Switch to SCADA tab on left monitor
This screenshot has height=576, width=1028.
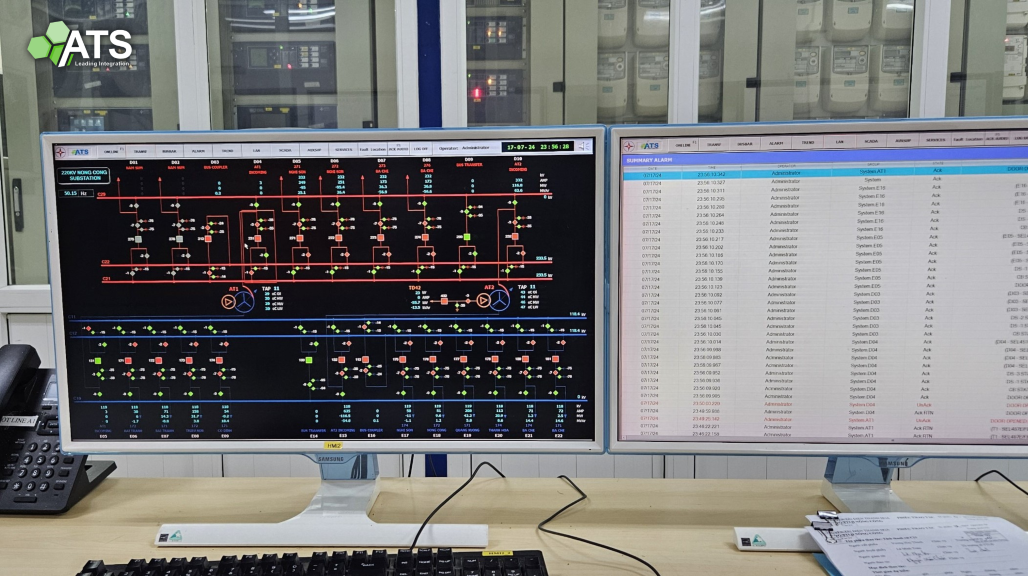coord(285,150)
